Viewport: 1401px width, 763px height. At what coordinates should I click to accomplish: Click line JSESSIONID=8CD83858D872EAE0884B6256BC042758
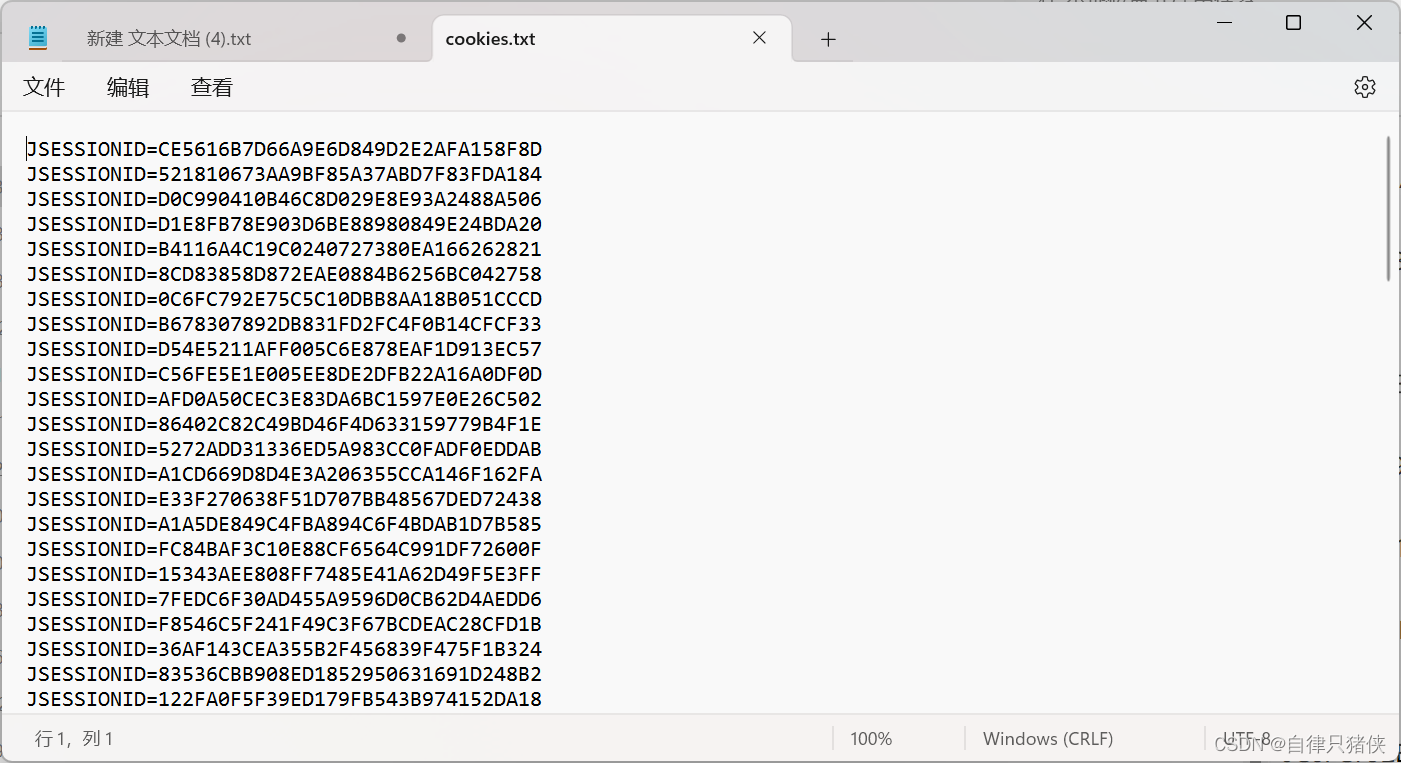[x=284, y=275]
